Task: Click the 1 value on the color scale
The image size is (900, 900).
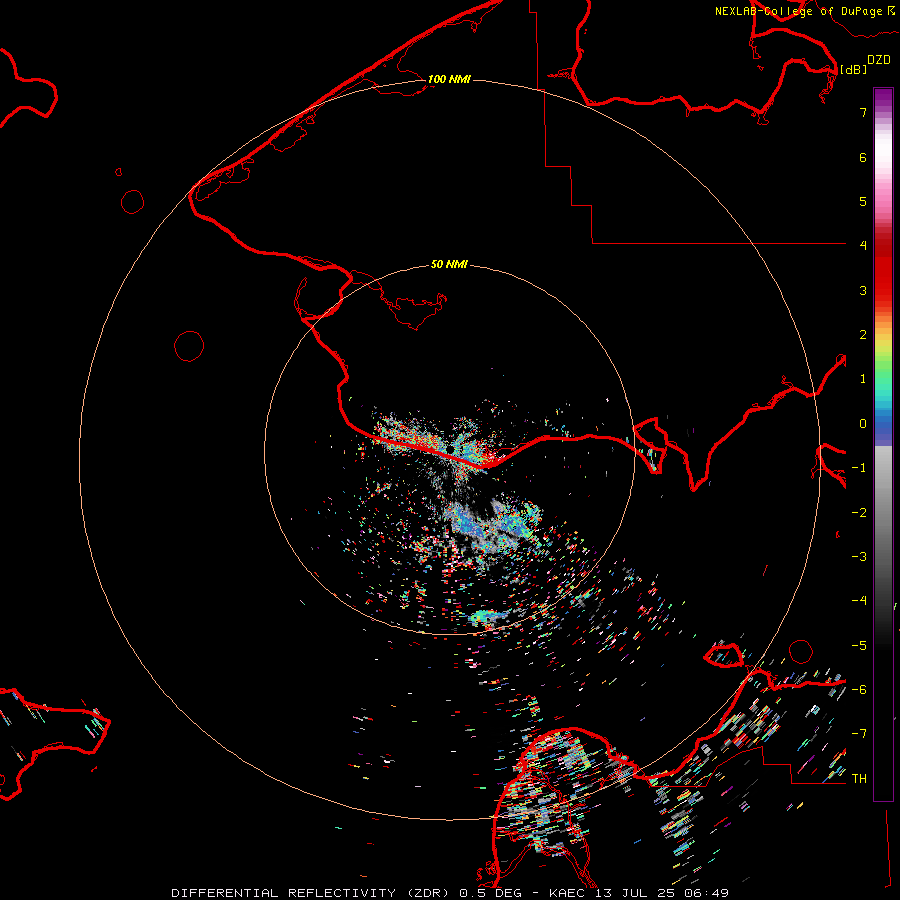Action: [x=863, y=379]
